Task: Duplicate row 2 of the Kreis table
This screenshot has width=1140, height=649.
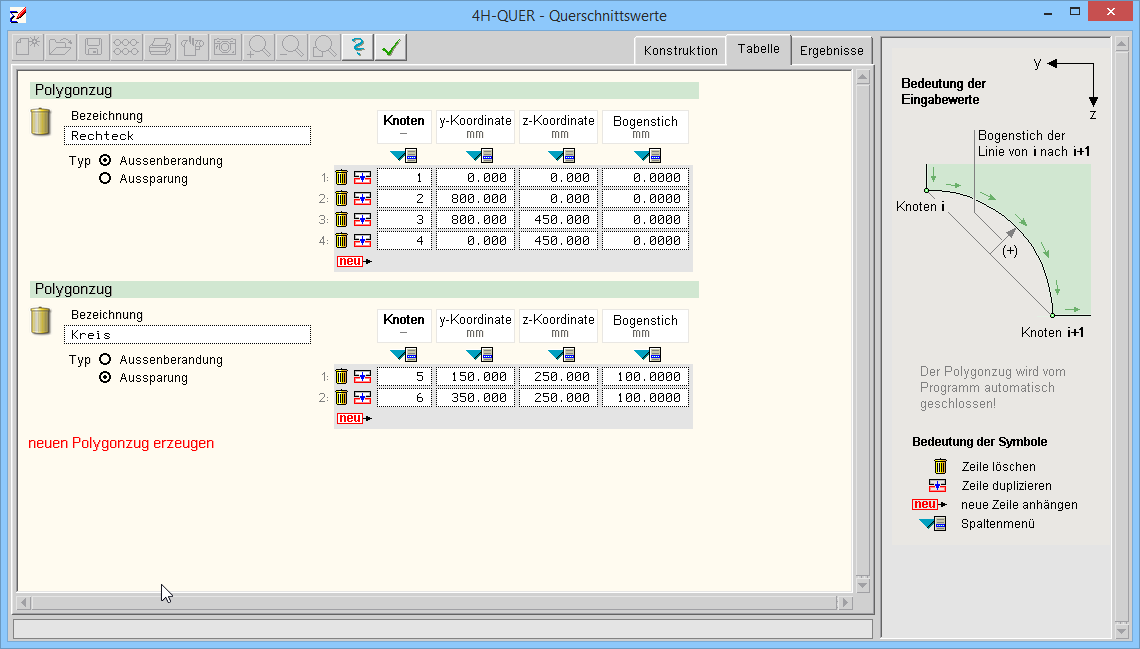Action: (x=362, y=398)
